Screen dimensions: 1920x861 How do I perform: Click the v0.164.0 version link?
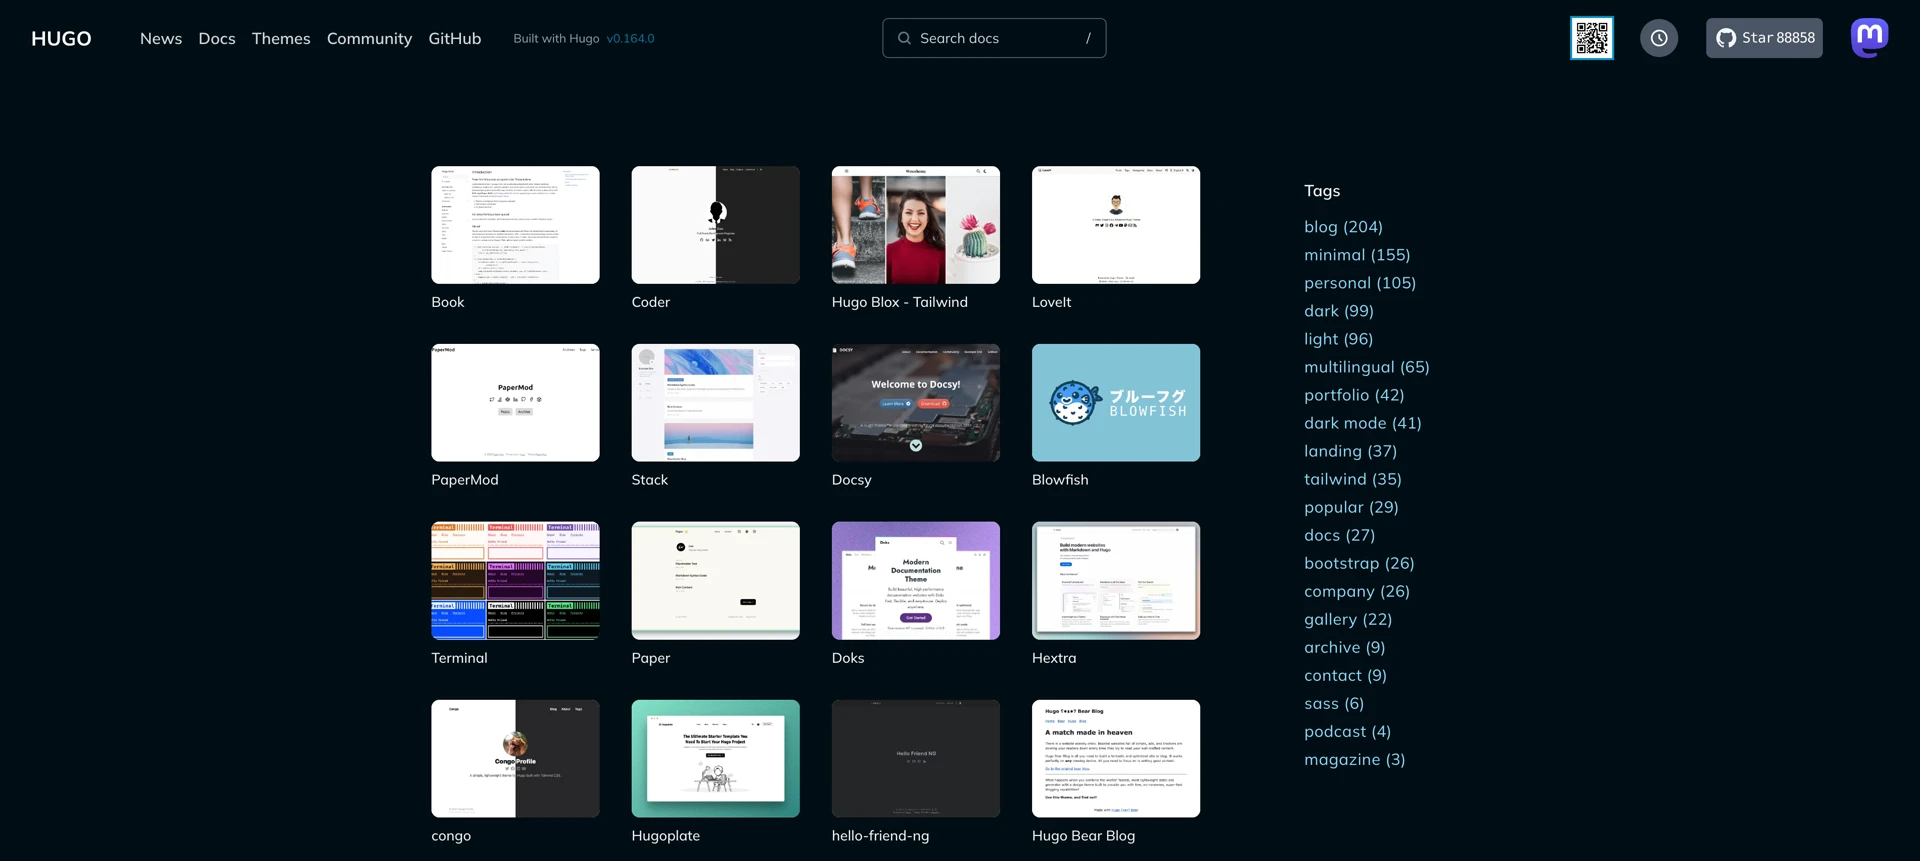(630, 38)
